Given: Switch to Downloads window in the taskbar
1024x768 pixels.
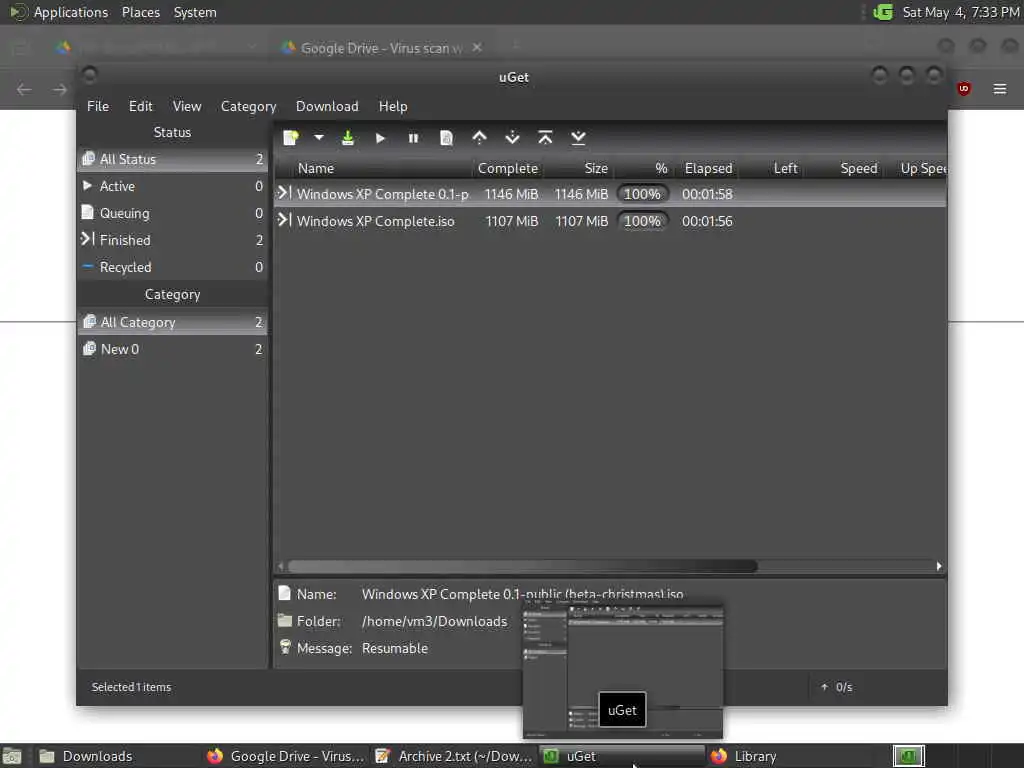Looking at the screenshot, I should 118,756.
